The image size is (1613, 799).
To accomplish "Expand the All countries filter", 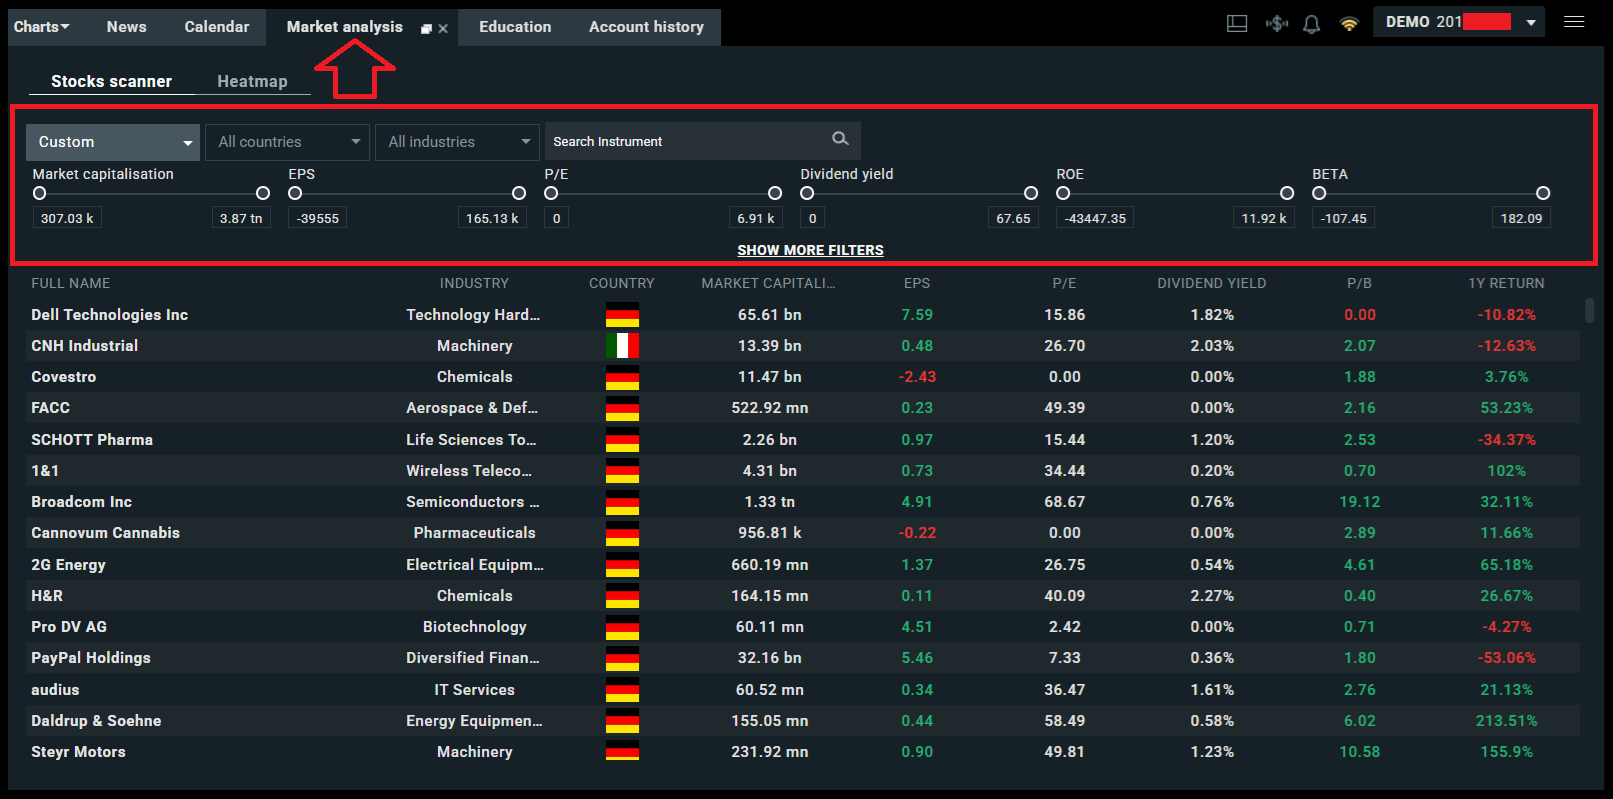I will click(288, 142).
